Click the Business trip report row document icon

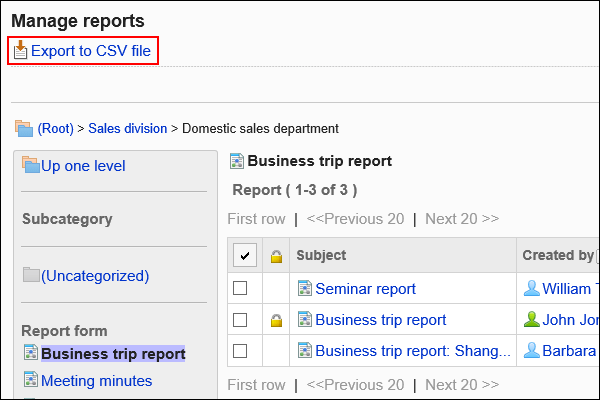pos(305,319)
